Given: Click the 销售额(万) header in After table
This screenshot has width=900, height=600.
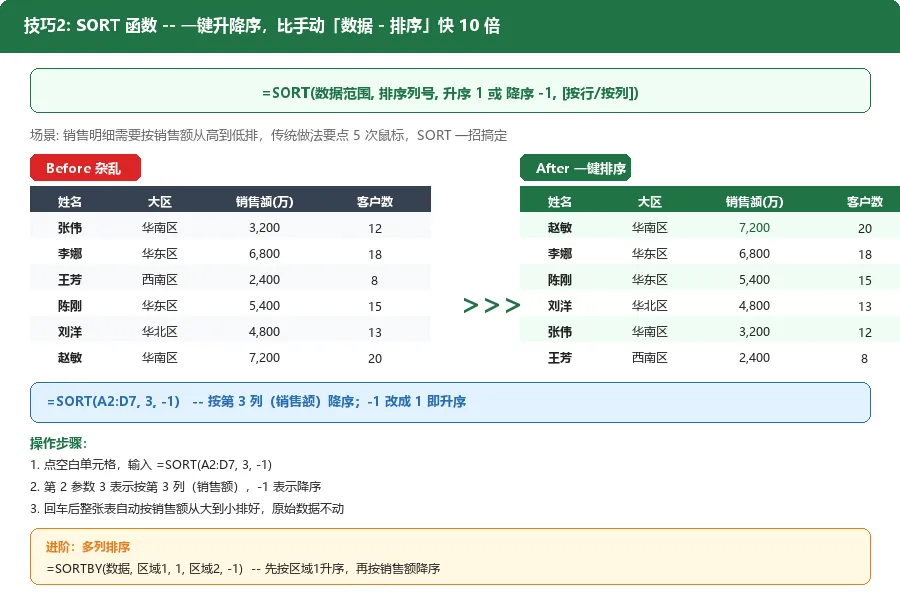Looking at the screenshot, I should point(754,202).
